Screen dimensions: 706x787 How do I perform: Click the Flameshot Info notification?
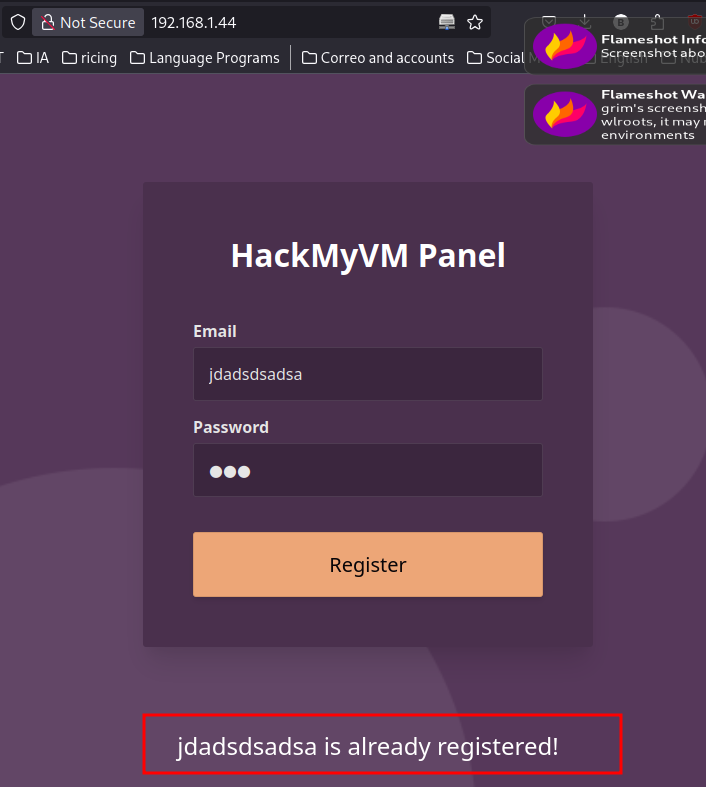pyautogui.click(x=616, y=46)
